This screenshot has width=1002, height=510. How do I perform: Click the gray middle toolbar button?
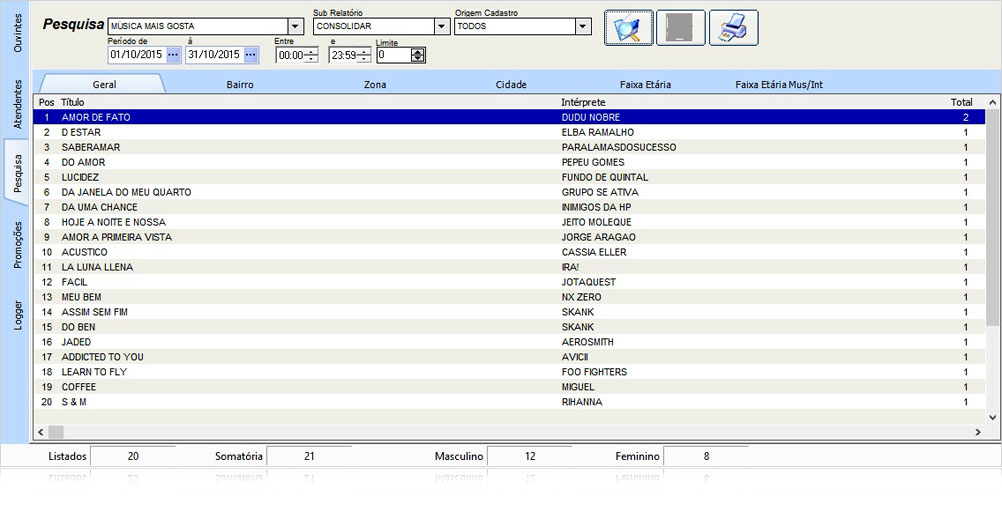(x=681, y=28)
